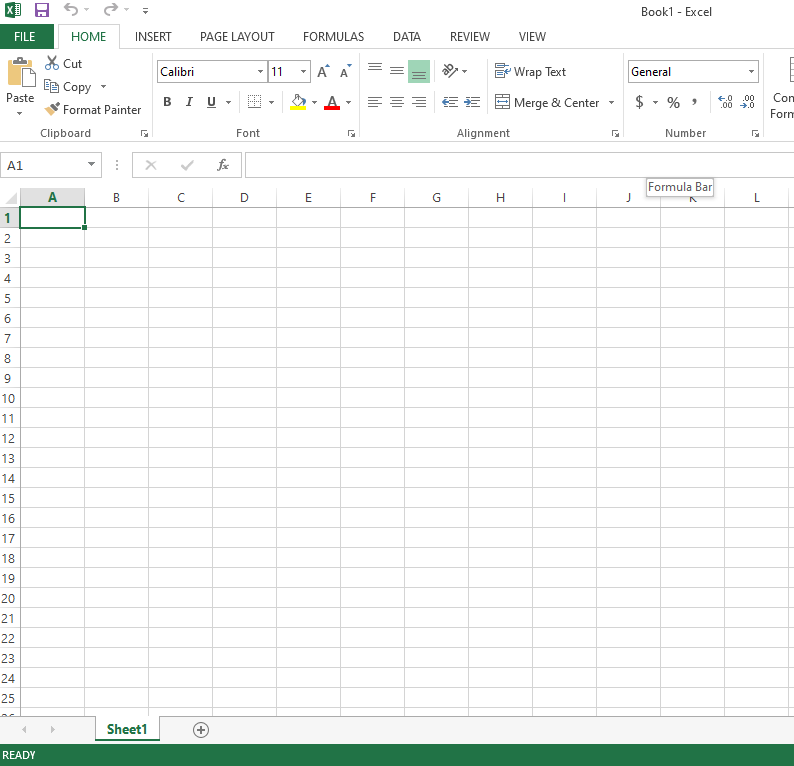Image resolution: width=794 pixels, height=766 pixels.
Task: Toggle Bold formatting
Action: [167, 102]
